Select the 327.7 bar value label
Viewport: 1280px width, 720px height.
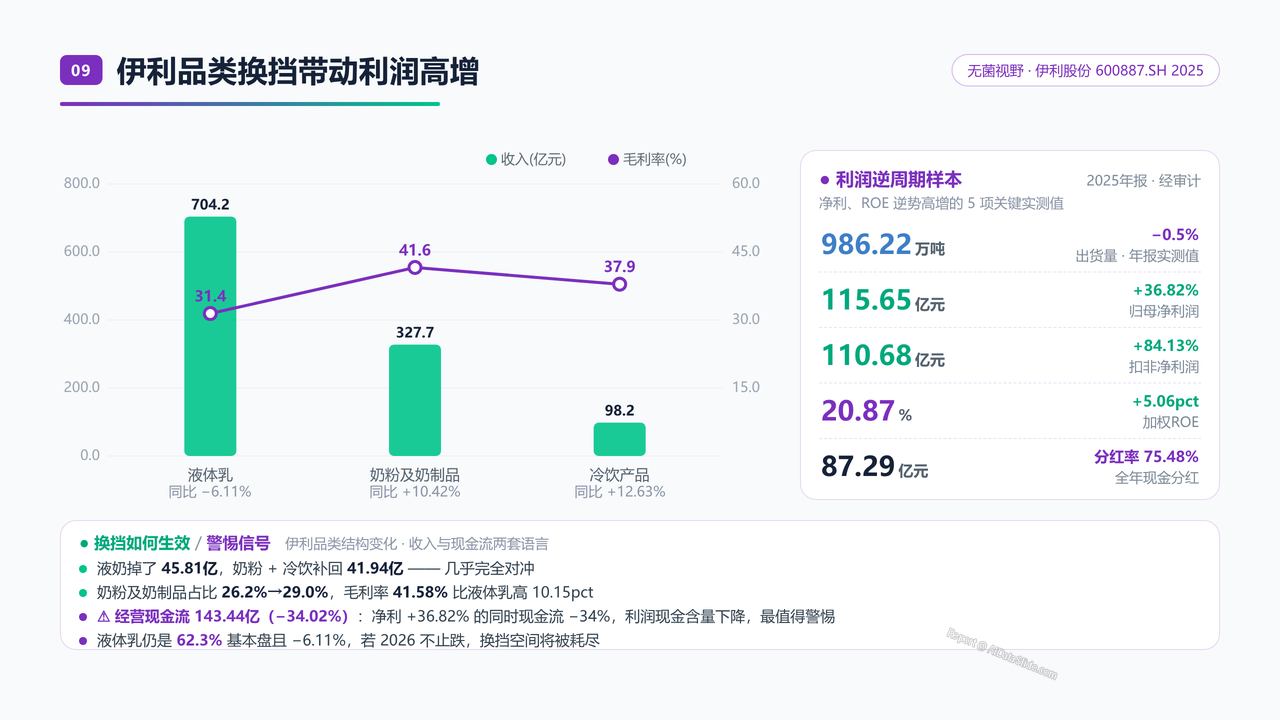pos(415,332)
